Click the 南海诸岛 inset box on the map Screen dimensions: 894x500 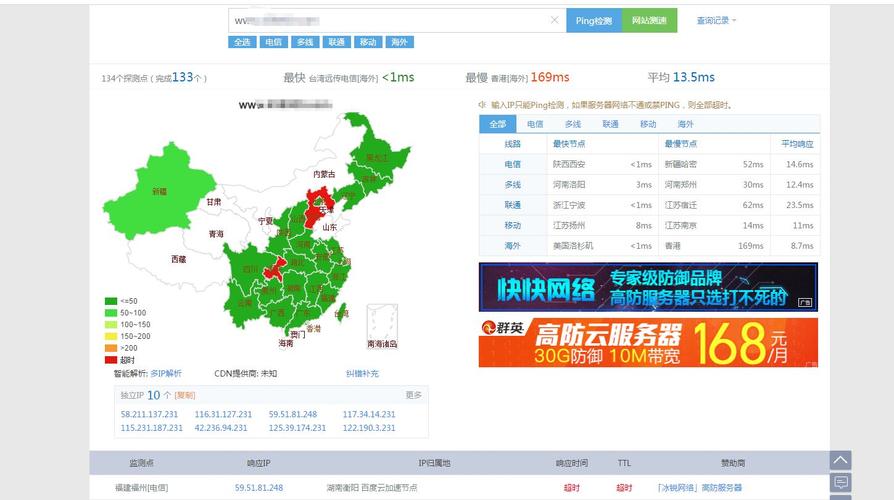(382, 326)
